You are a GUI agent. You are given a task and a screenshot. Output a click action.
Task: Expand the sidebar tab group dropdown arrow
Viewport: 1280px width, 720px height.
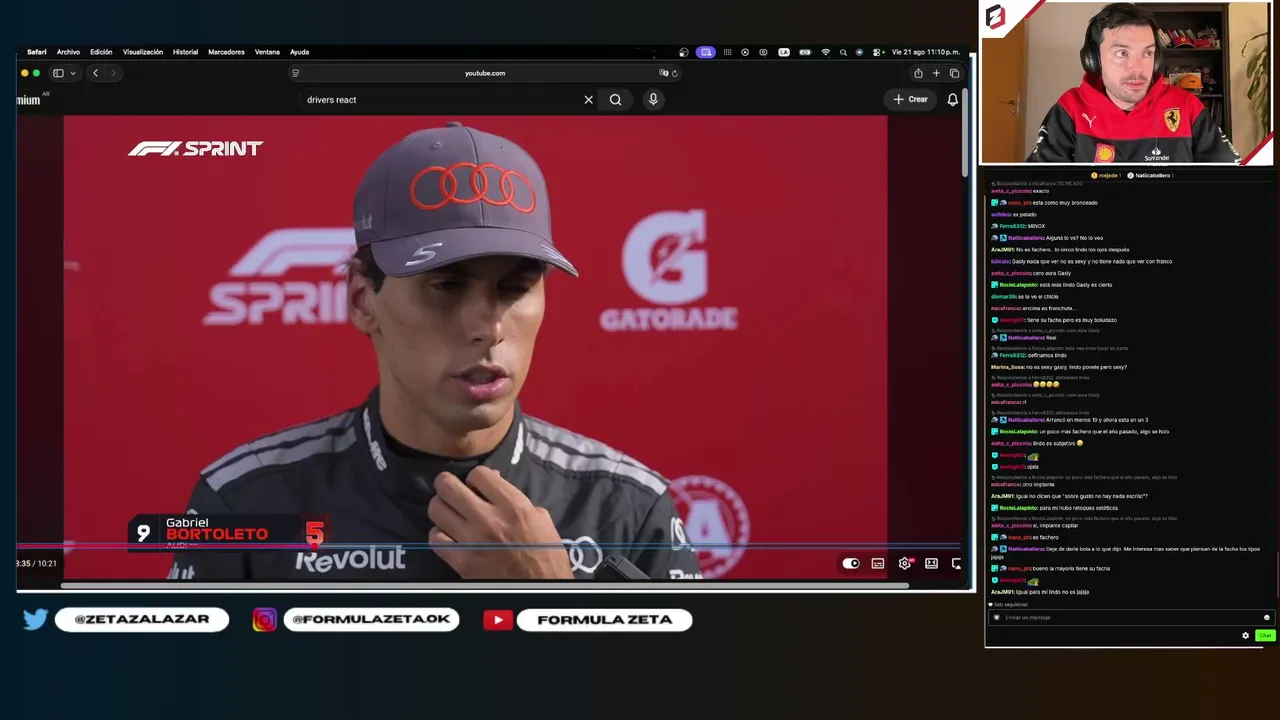click(72, 73)
